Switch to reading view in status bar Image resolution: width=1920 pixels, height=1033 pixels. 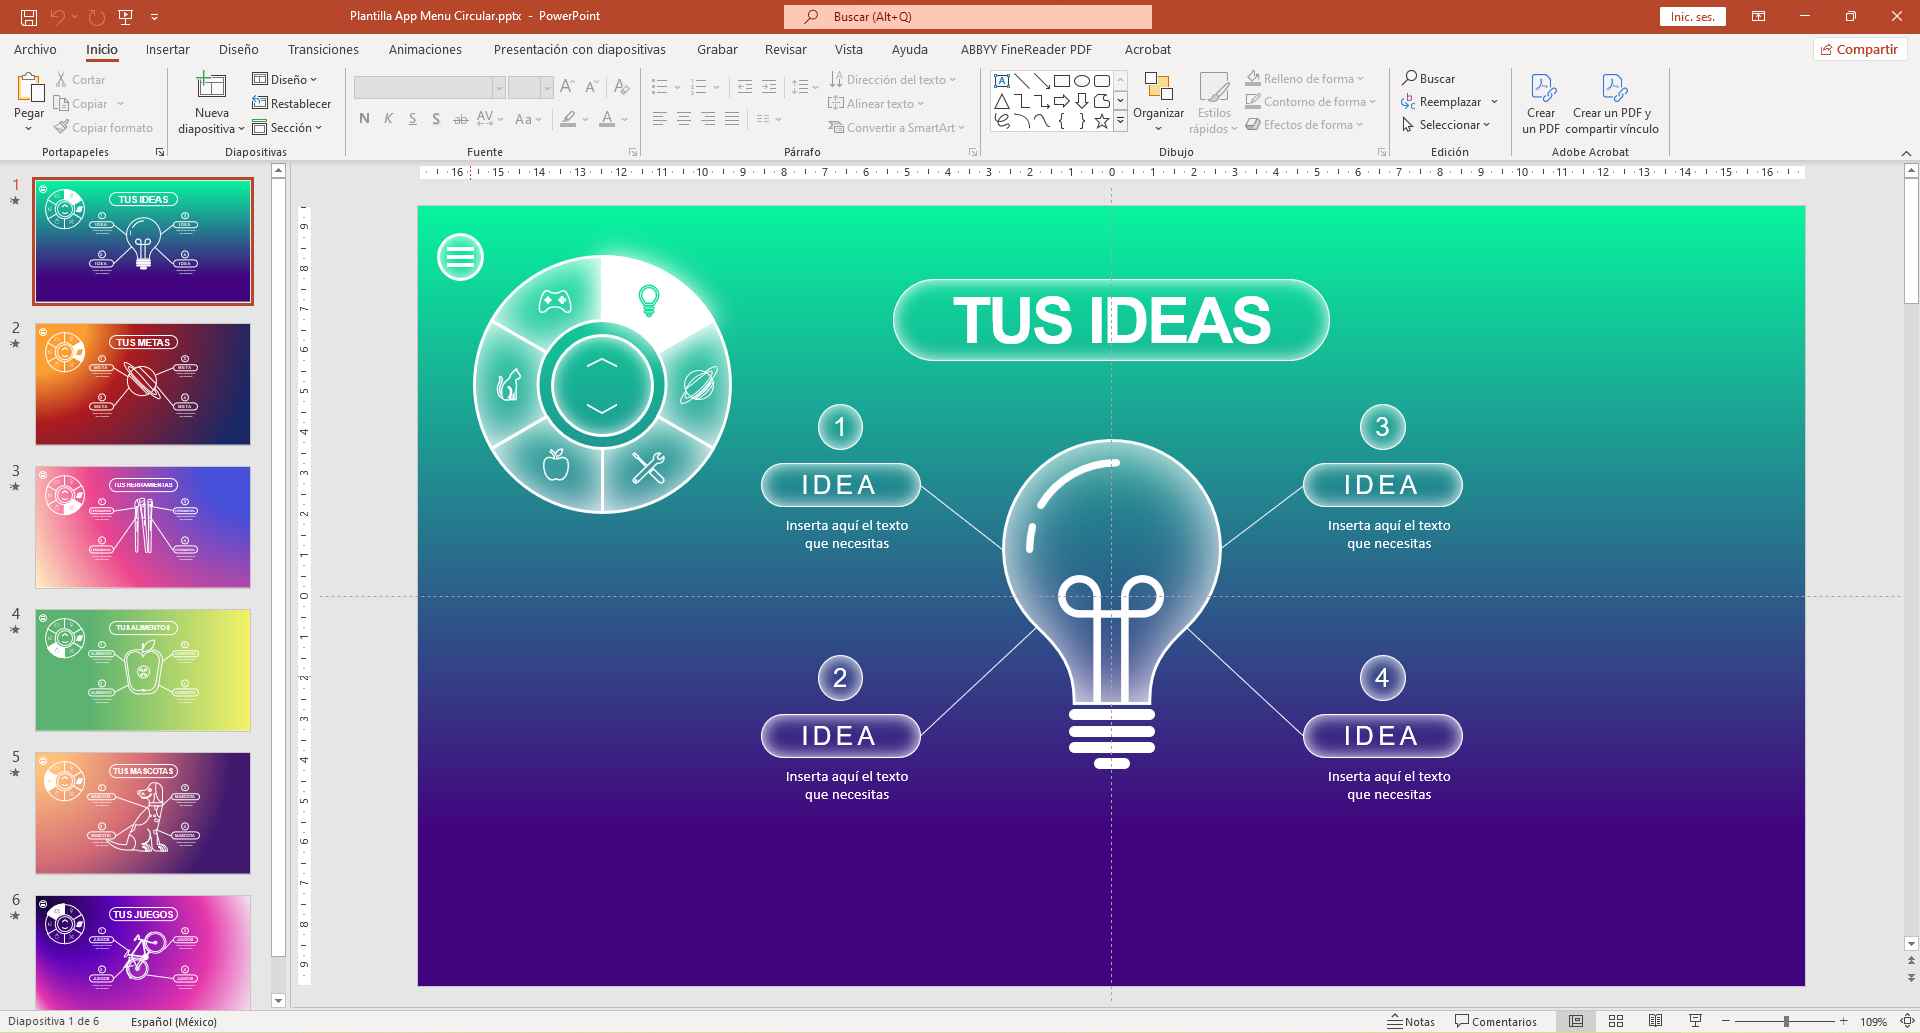click(x=1655, y=1021)
